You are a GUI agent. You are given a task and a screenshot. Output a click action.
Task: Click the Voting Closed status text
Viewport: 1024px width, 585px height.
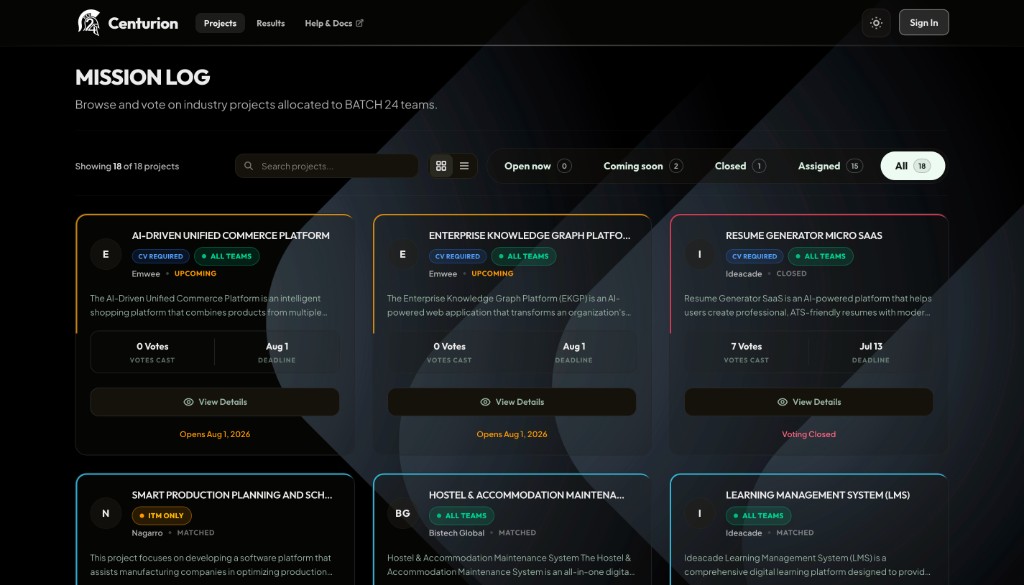point(808,434)
